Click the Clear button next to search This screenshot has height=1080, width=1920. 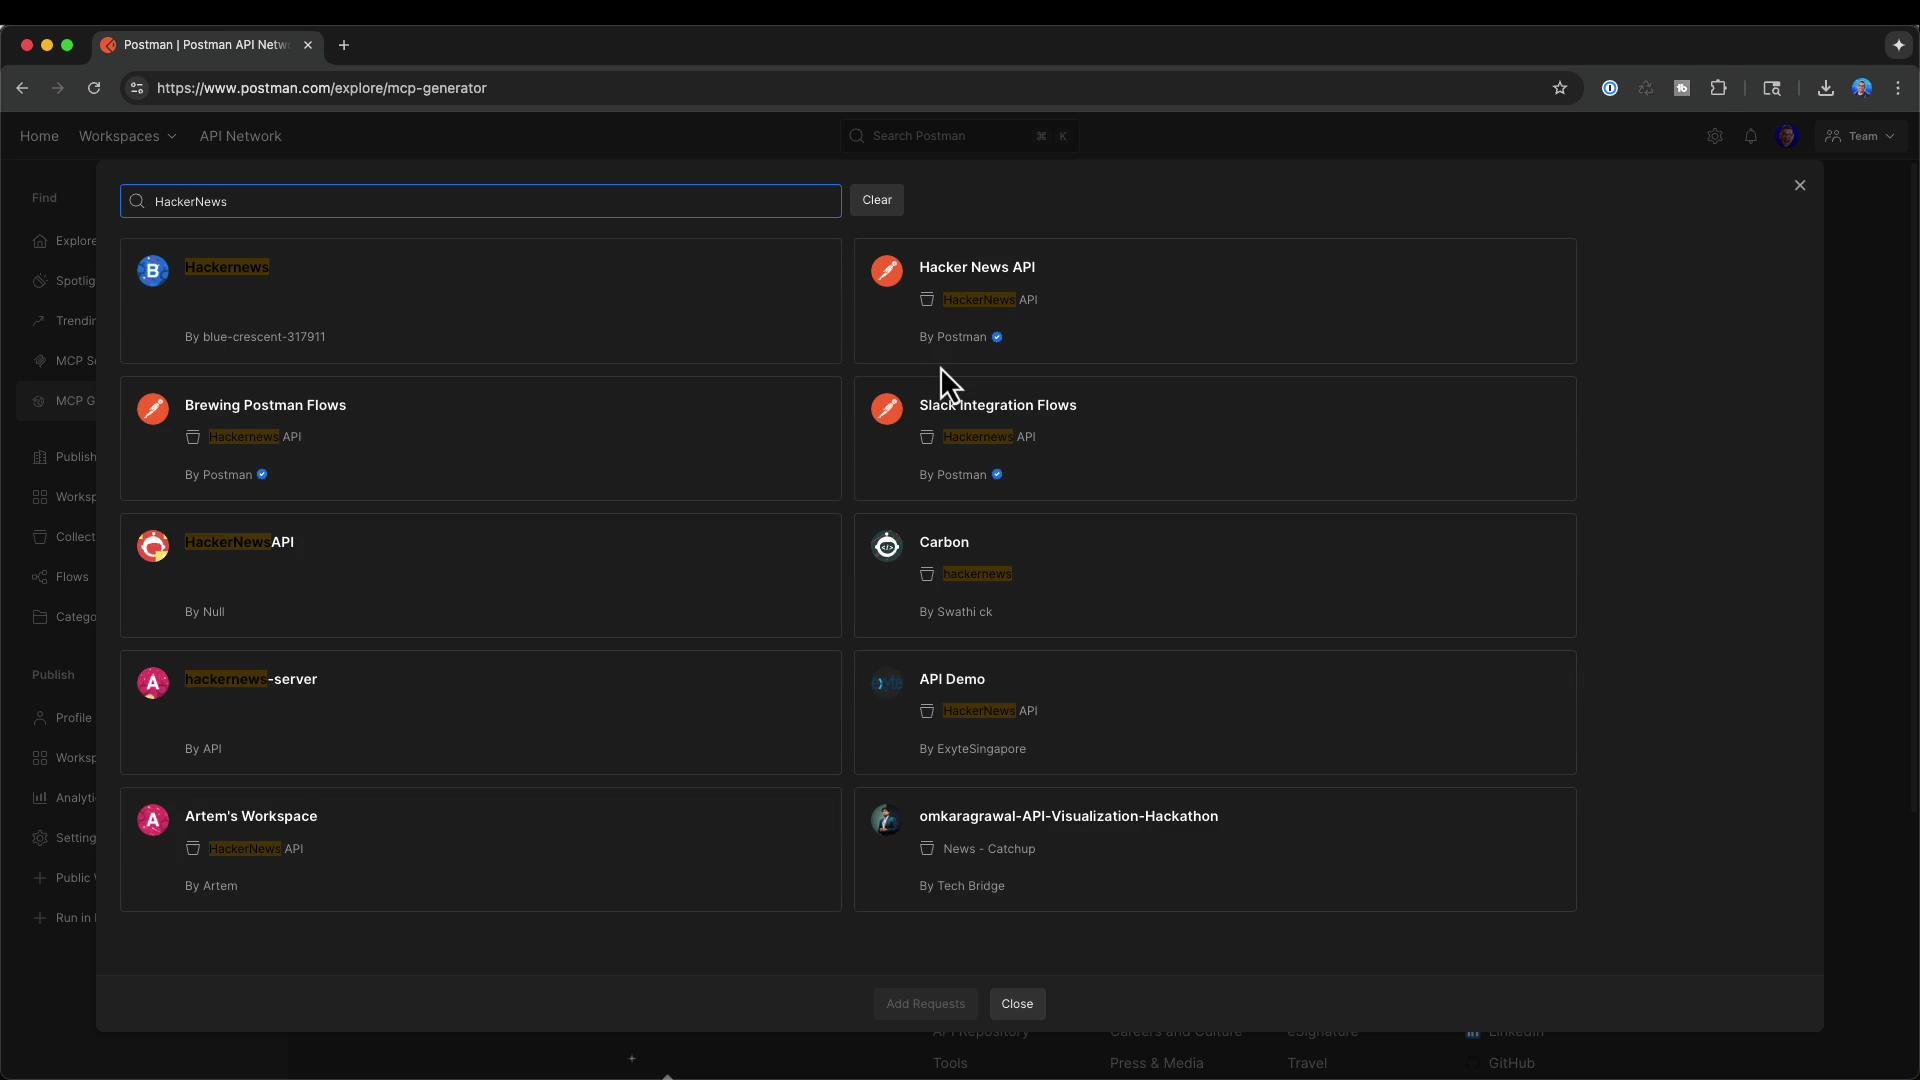point(877,200)
